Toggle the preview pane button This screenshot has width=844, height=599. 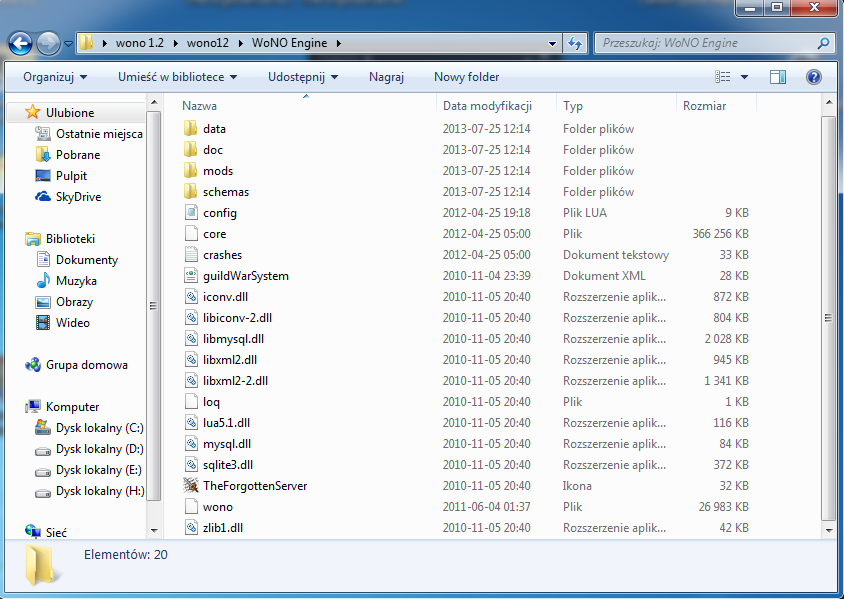[778, 77]
